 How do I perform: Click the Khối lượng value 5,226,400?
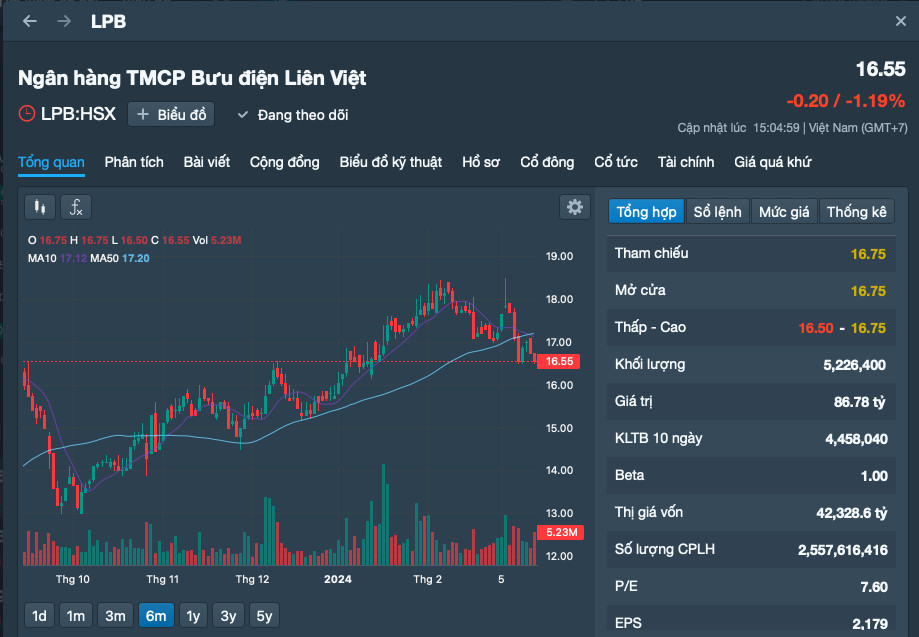(854, 365)
